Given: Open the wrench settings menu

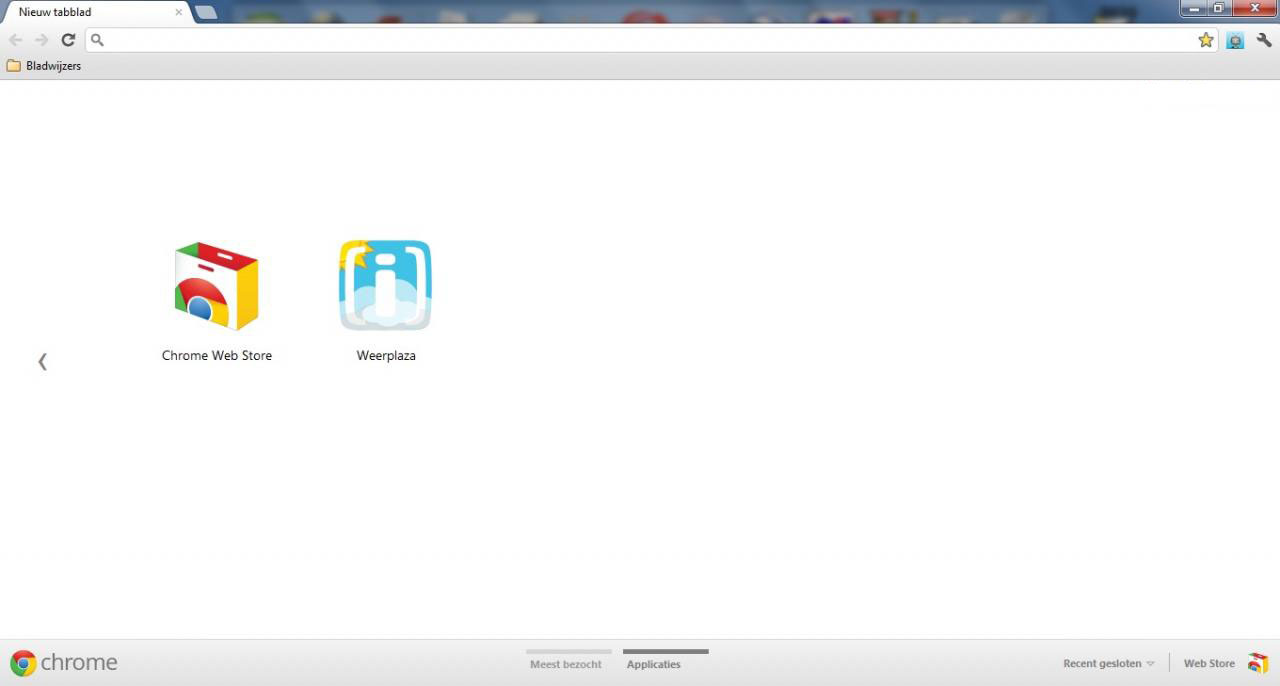Looking at the screenshot, I should [1264, 40].
